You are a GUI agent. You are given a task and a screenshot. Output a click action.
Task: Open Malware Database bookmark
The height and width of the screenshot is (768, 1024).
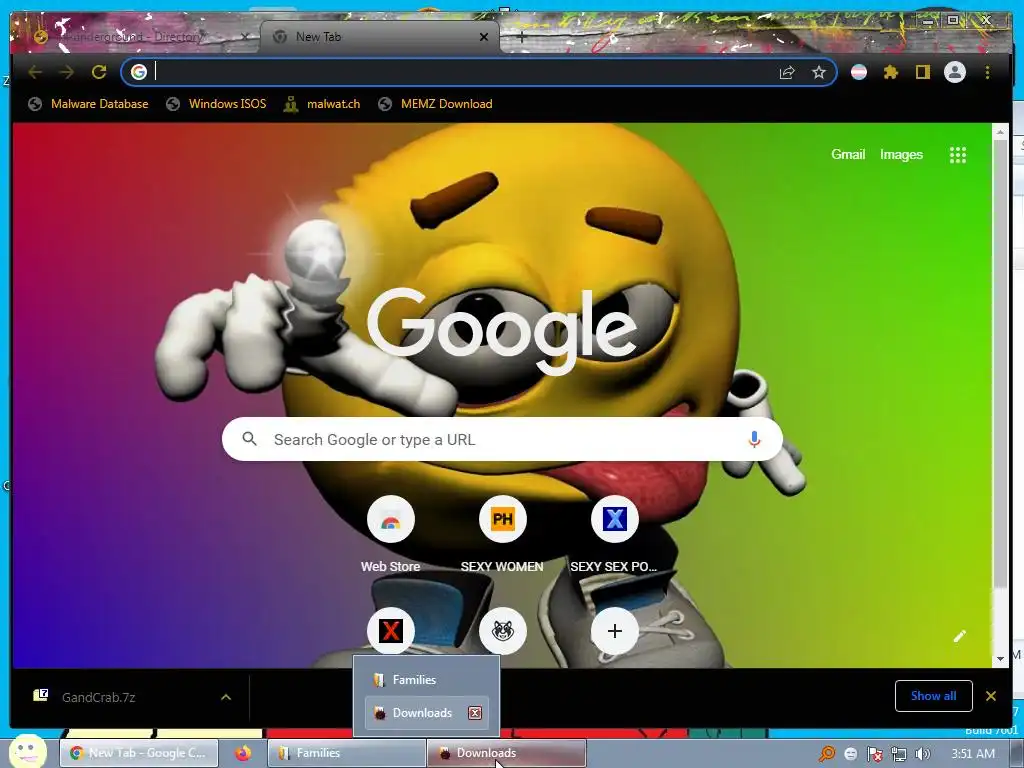click(88, 104)
